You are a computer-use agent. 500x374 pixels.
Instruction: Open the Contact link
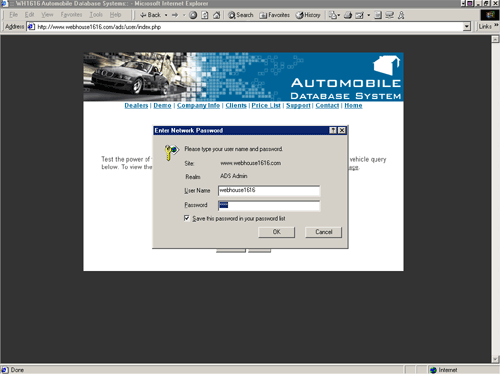pos(327,105)
